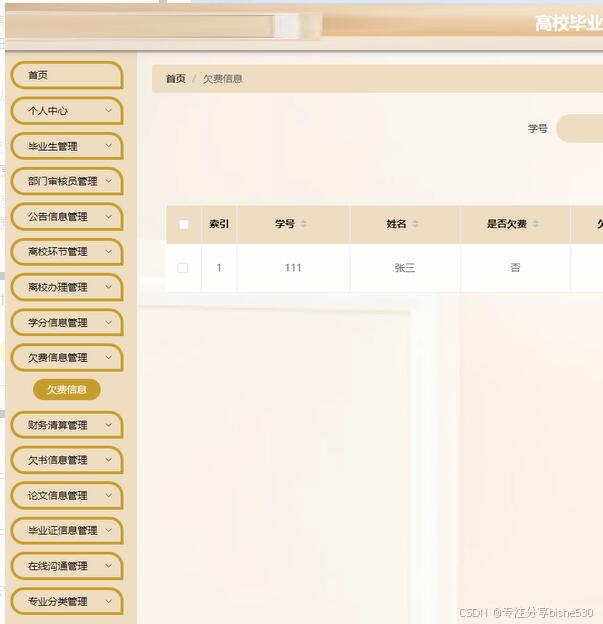Open the 公告信息管理 menu item
Image resolution: width=603 pixels, height=624 pixels.
pyautogui.click(x=67, y=217)
